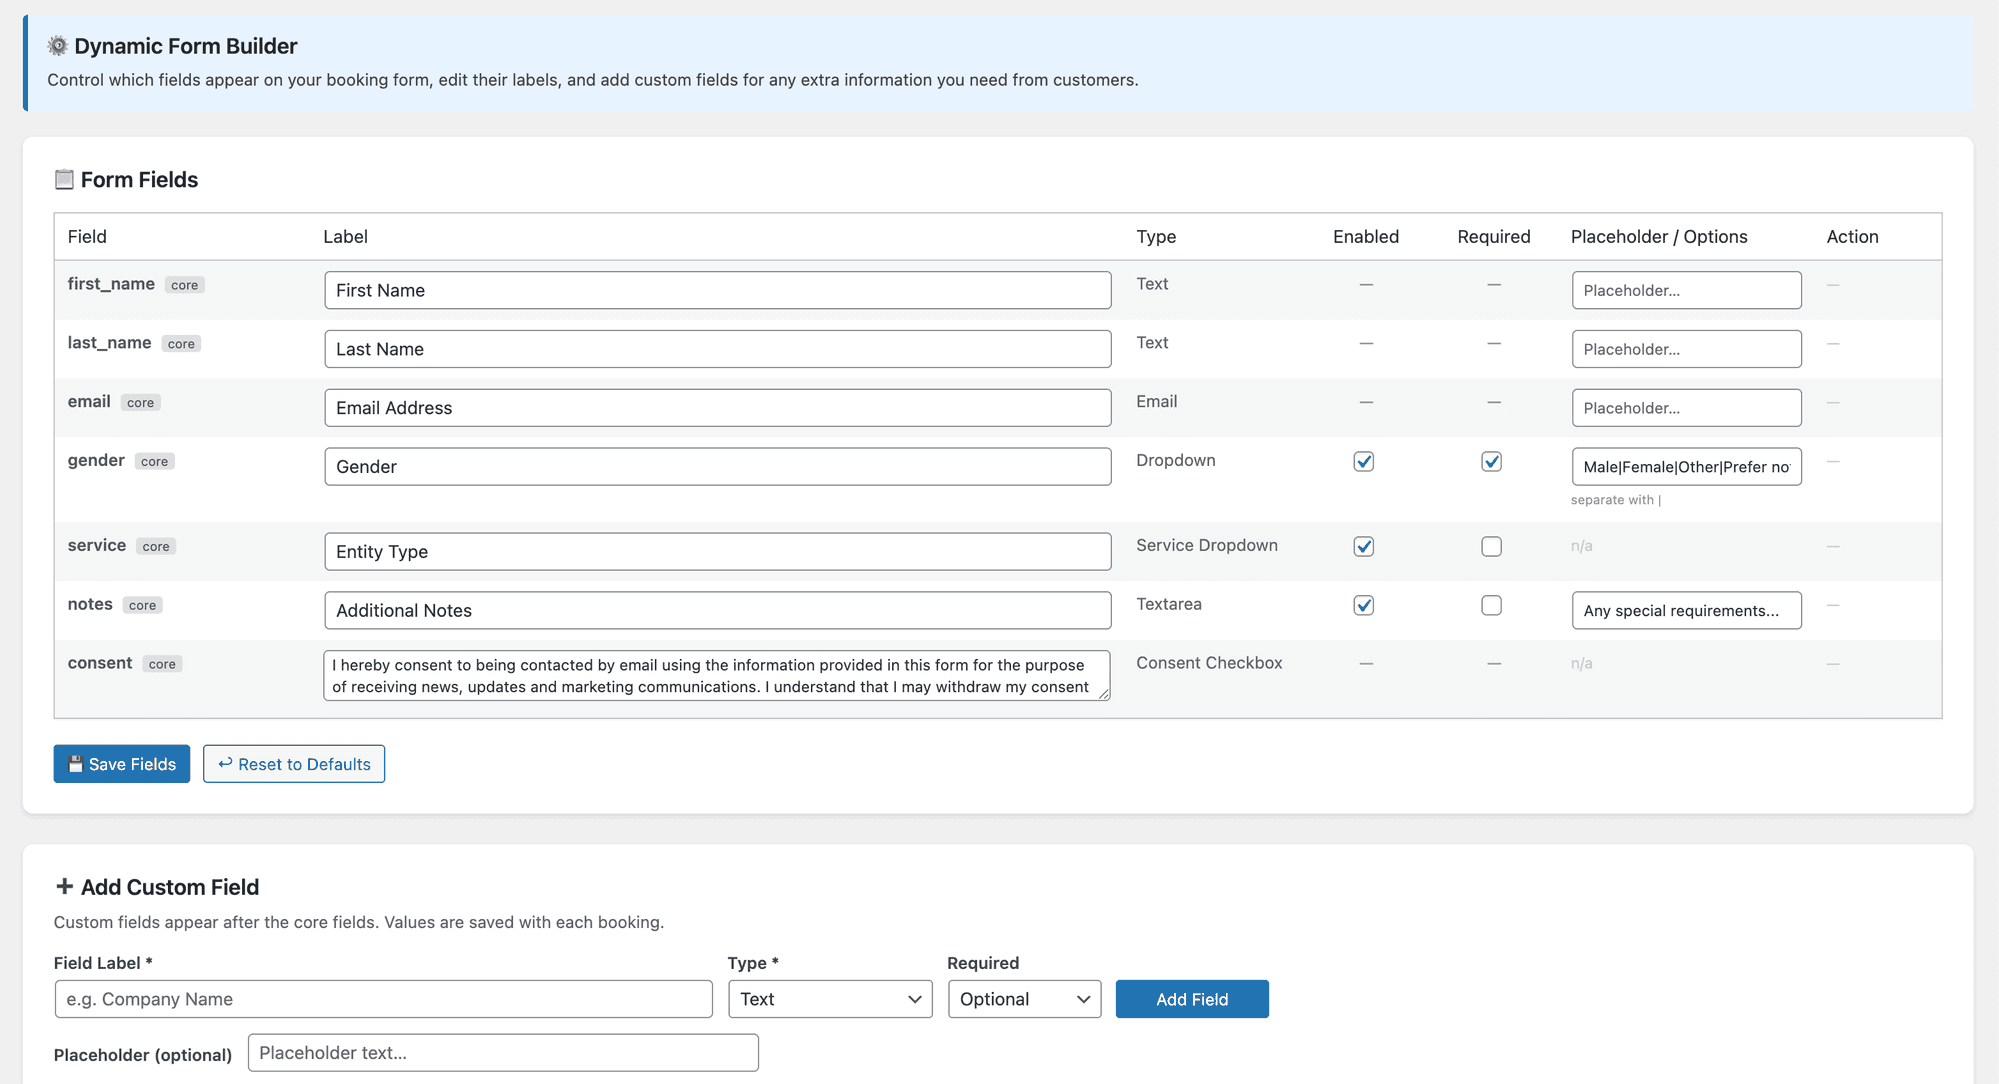The height and width of the screenshot is (1084, 1999).
Task: Click the first_name placeholder input
Action: coord(1686,290)
